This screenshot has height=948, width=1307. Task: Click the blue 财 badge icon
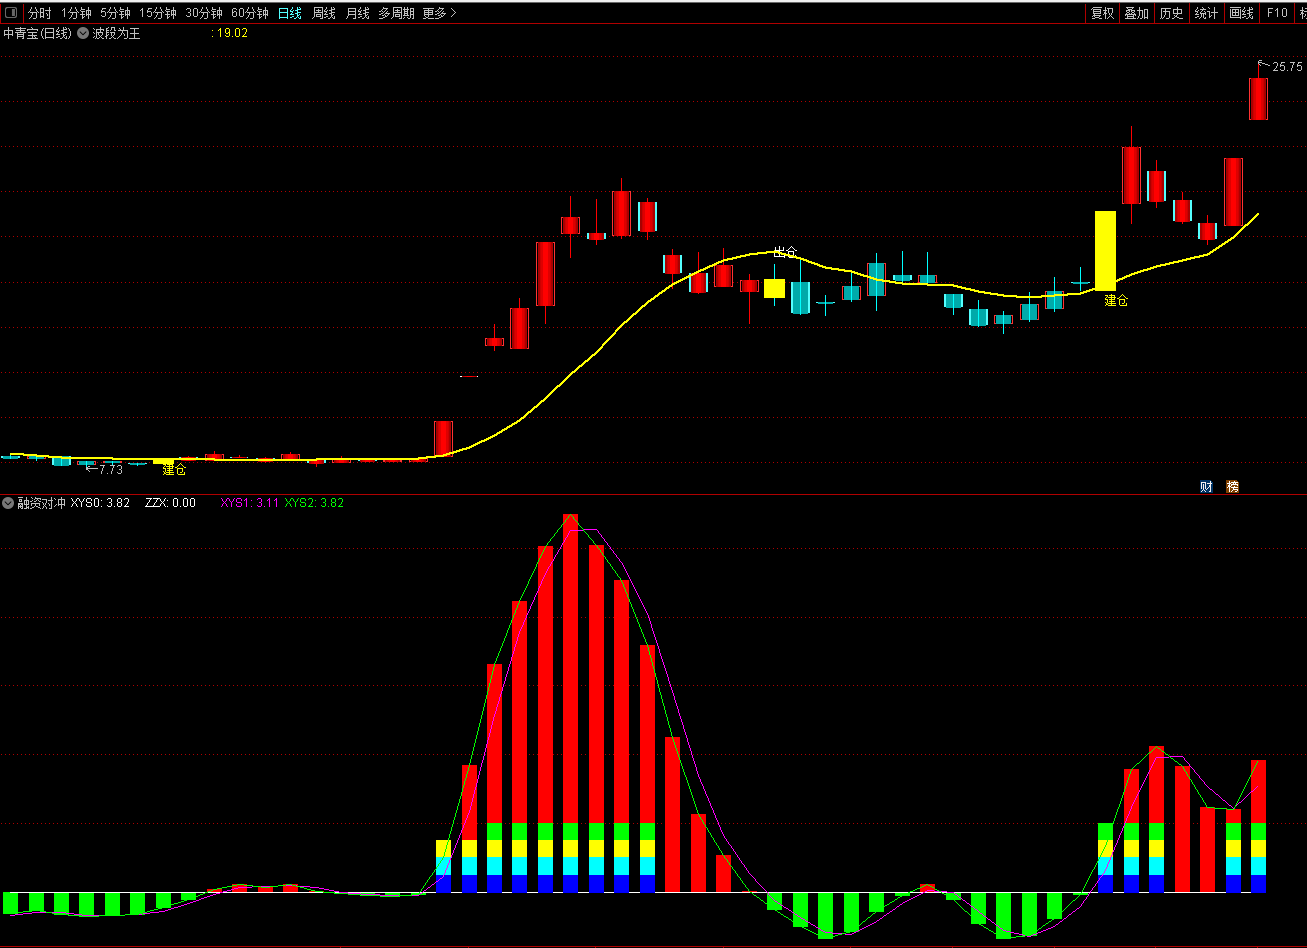click(1206, 487)
